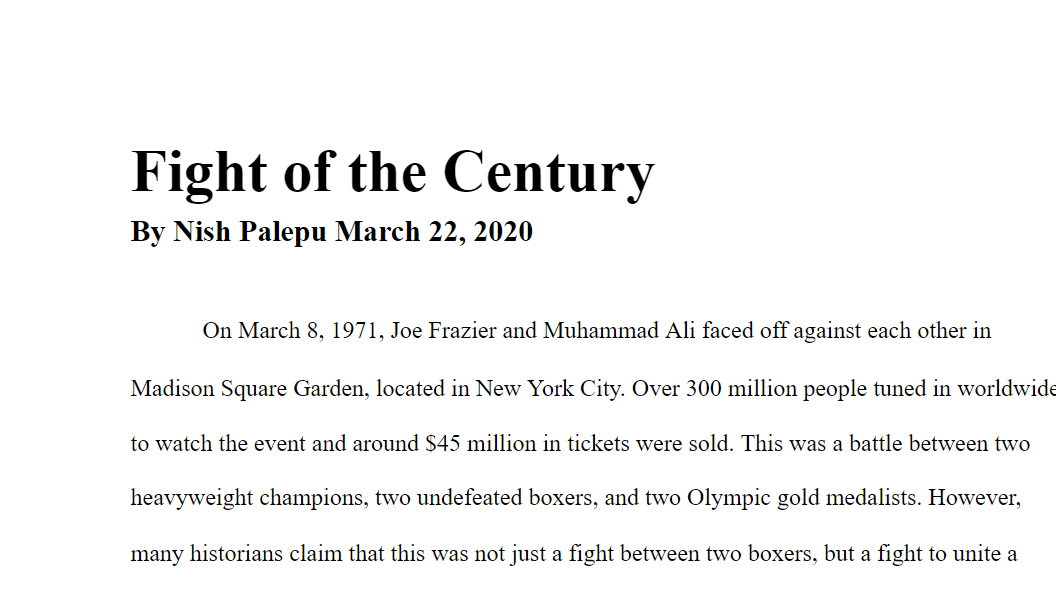This screenshot has width=1056, height=597.
Task: Click the word "worldwide"
Action: (1008, 388)
